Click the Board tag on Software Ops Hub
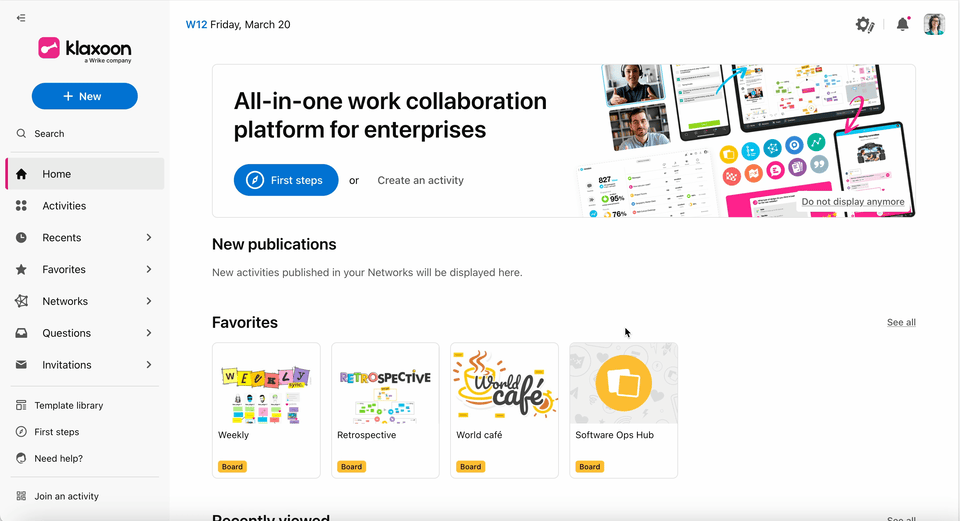This screenshot has width=960, height=521. [590, 467]
